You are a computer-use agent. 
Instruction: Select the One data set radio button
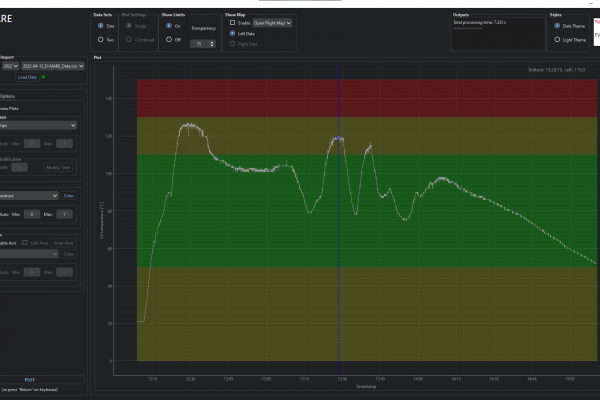click(x=100, y=26)
